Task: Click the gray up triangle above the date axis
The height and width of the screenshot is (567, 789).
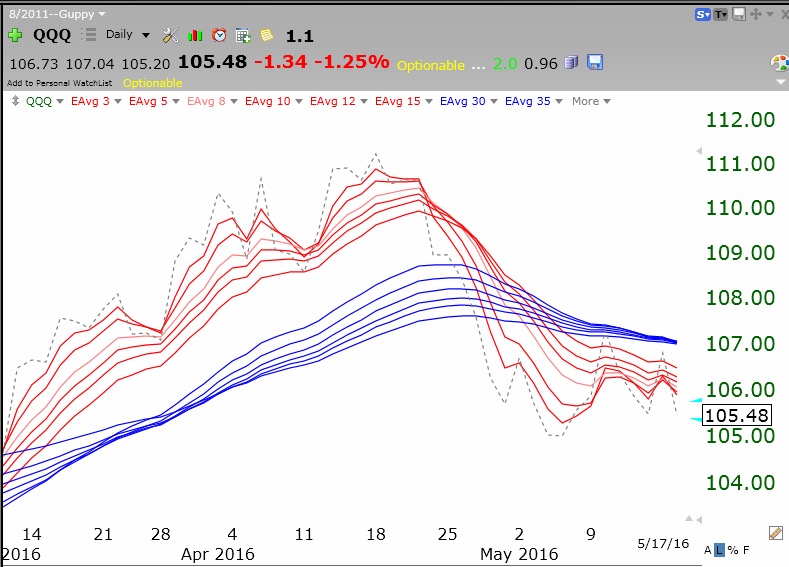Action: pos(689,519)
